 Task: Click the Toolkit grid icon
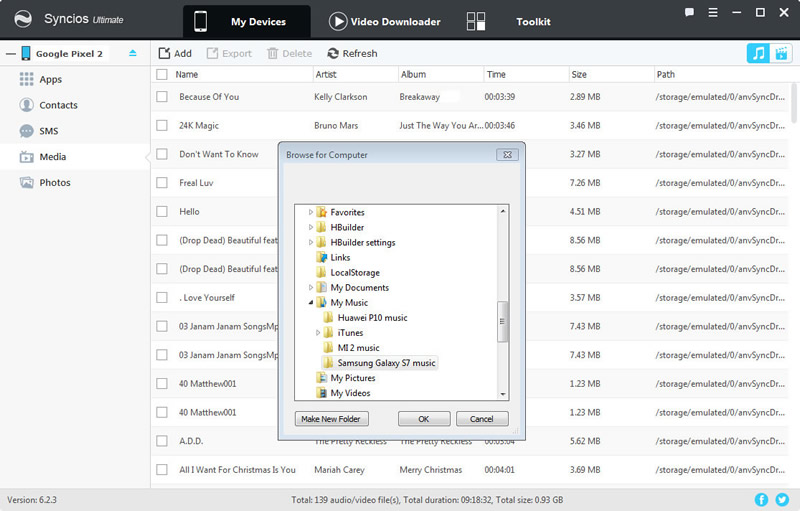point(476,21)
